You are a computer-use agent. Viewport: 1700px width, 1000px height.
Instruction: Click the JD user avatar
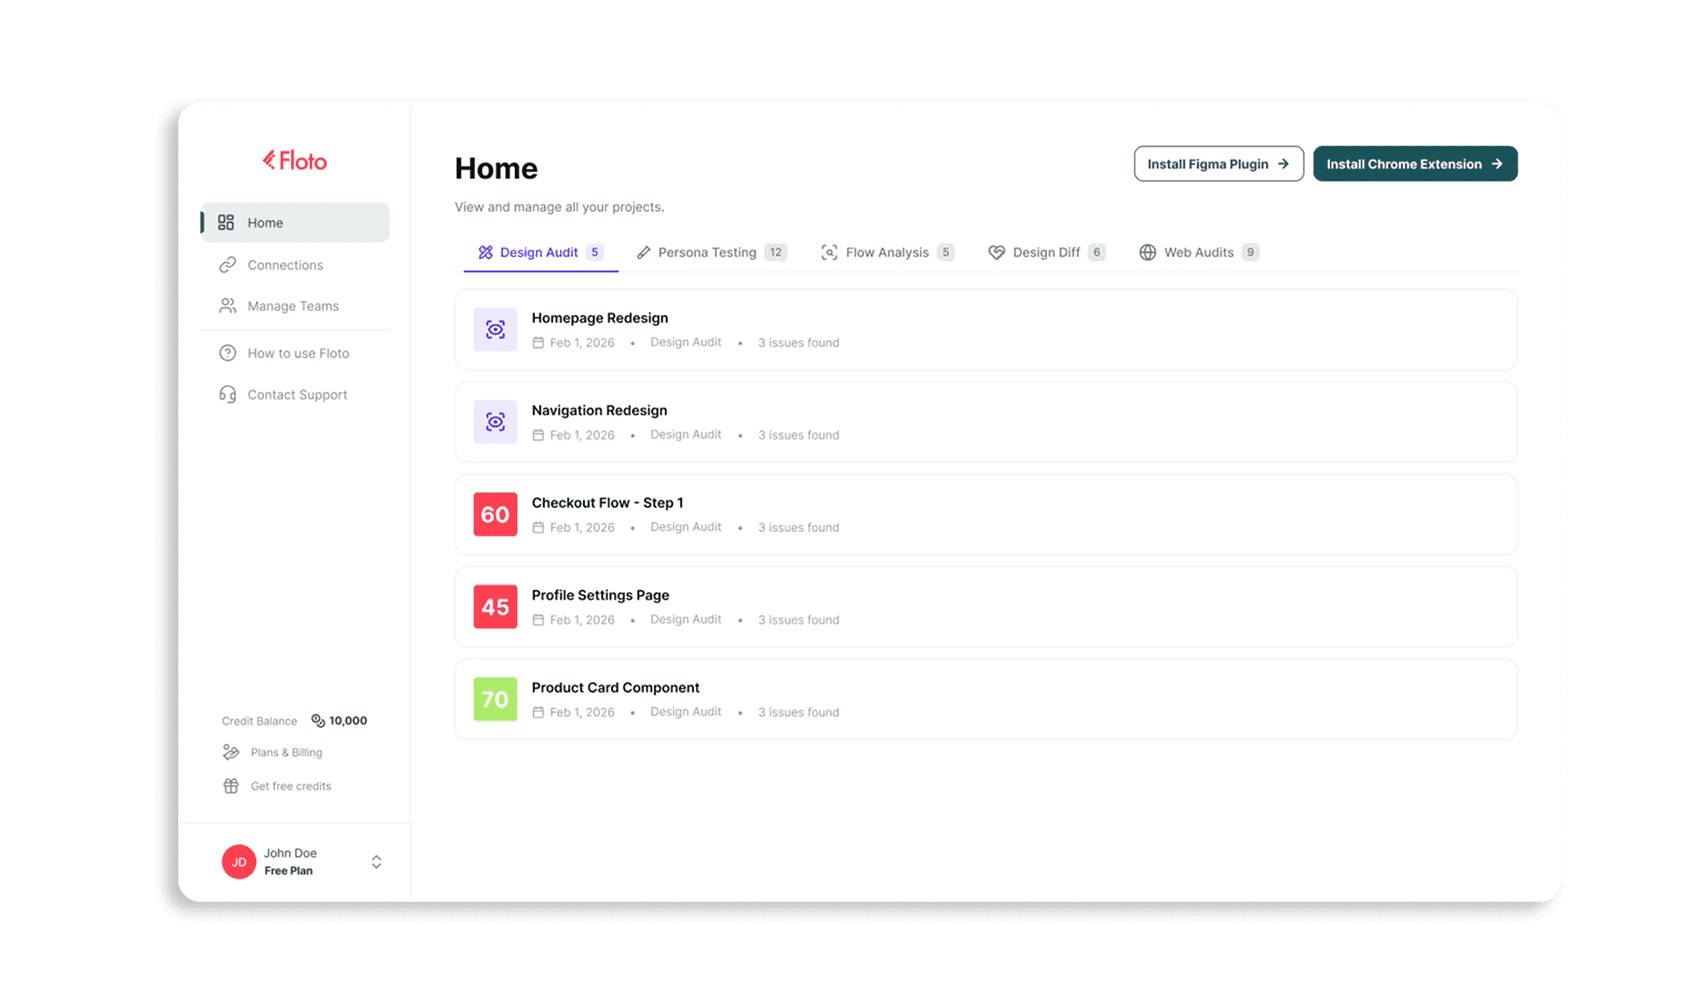click(239, 862)
